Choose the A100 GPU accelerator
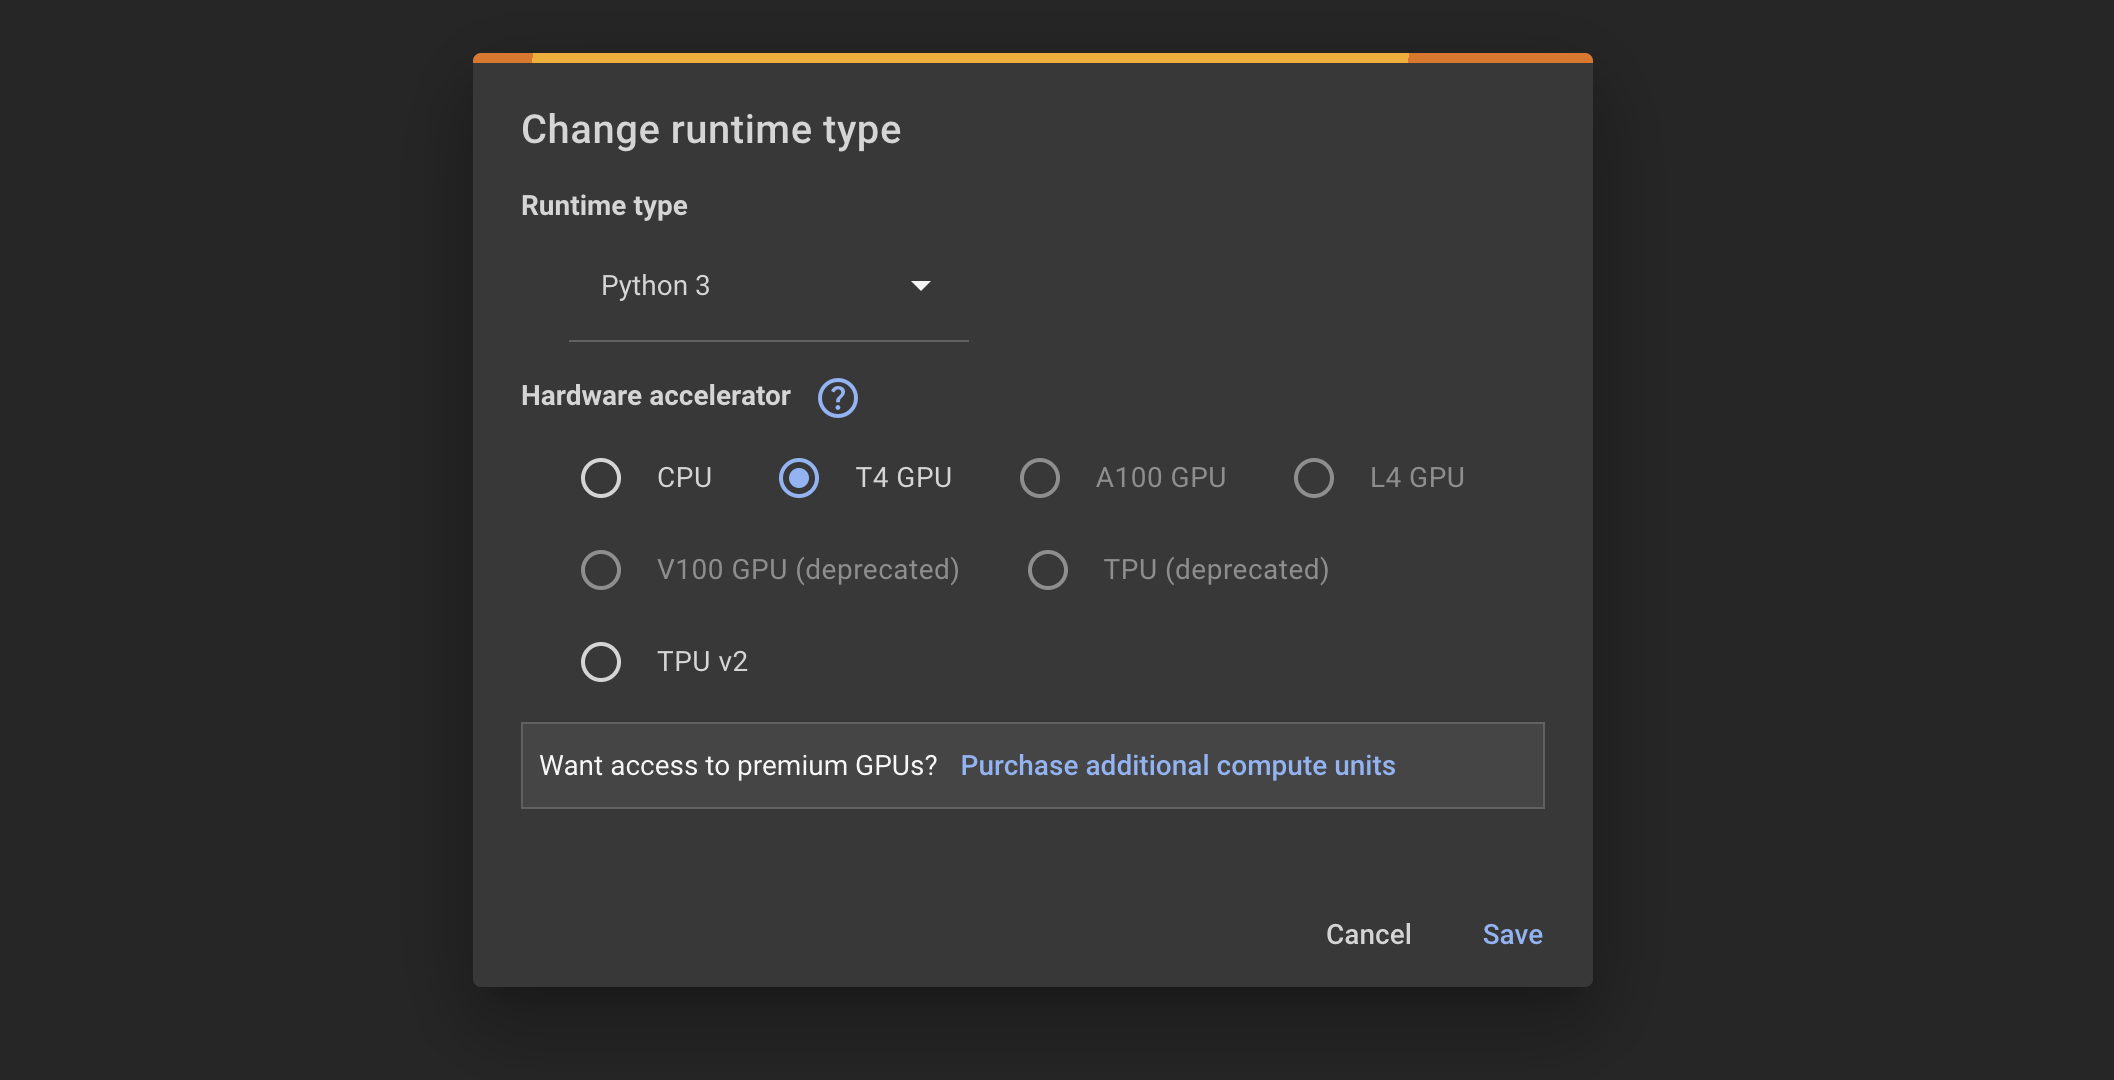Viewport: 2114px width, 1080px height. pos(1040,478)
